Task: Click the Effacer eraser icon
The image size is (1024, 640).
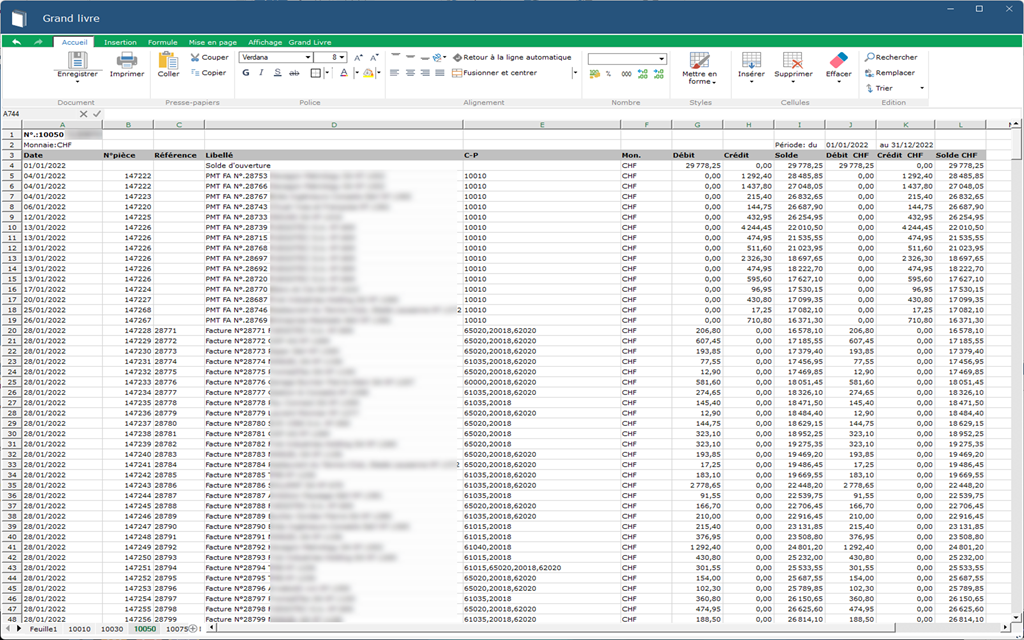Action: point(838,60)
